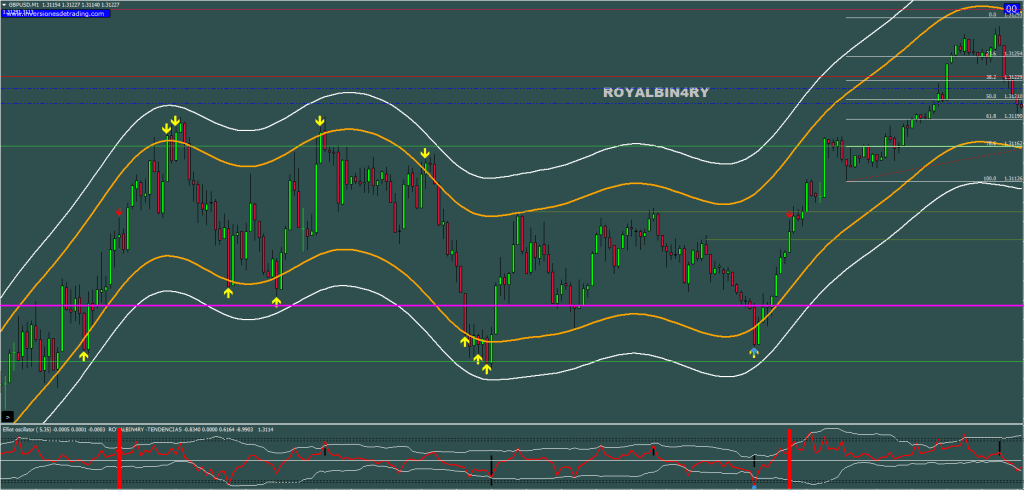Viewport: 1024px width, 490px height.
Task: Click the 1.31126 Fibonacci price value
Action: 1014,178
